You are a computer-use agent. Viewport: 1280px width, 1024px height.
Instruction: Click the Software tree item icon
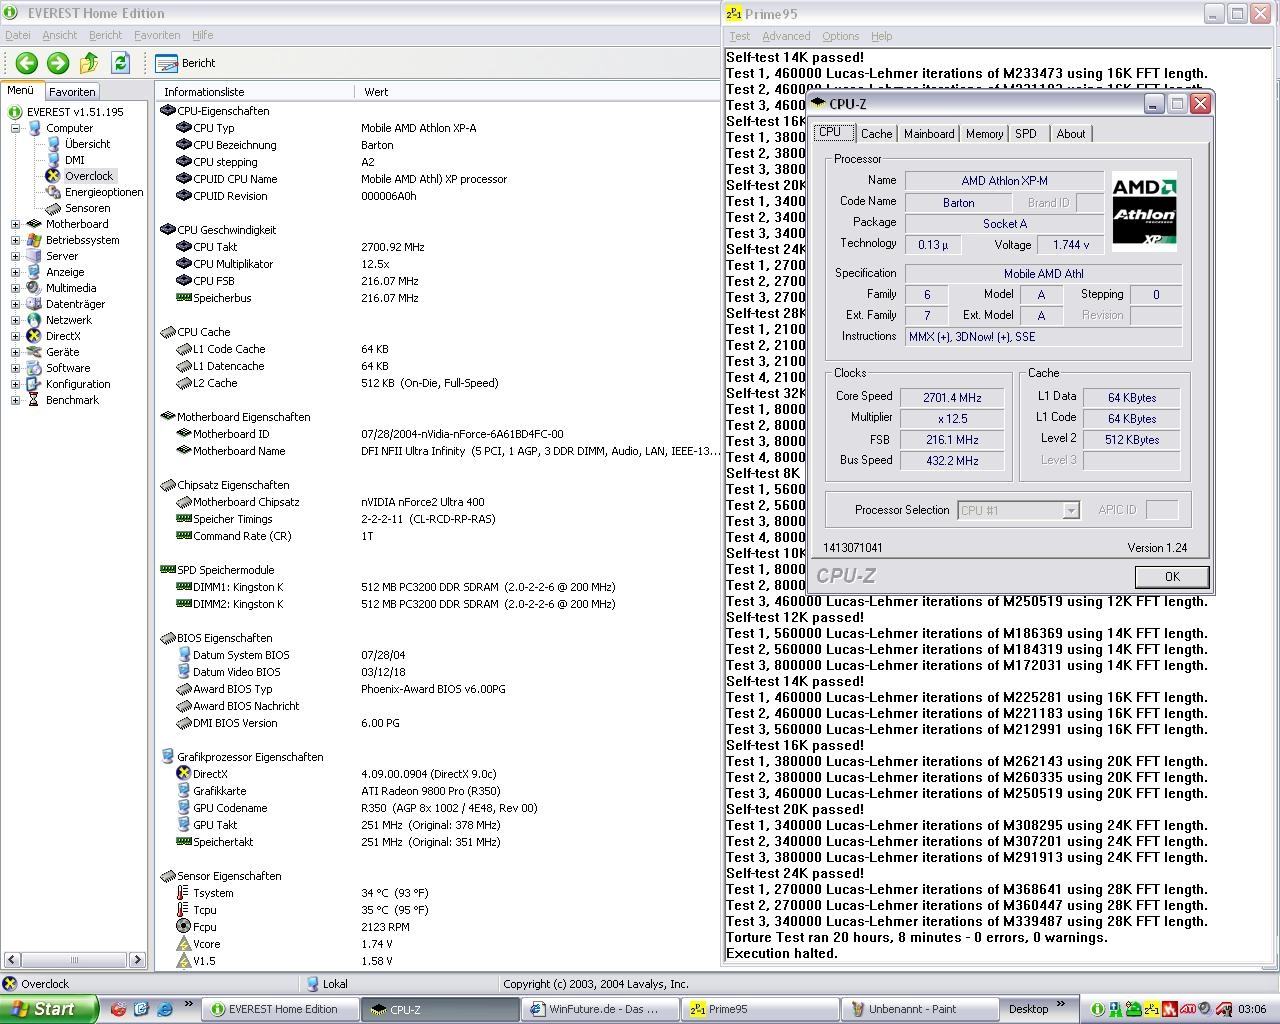coord(35,368)
